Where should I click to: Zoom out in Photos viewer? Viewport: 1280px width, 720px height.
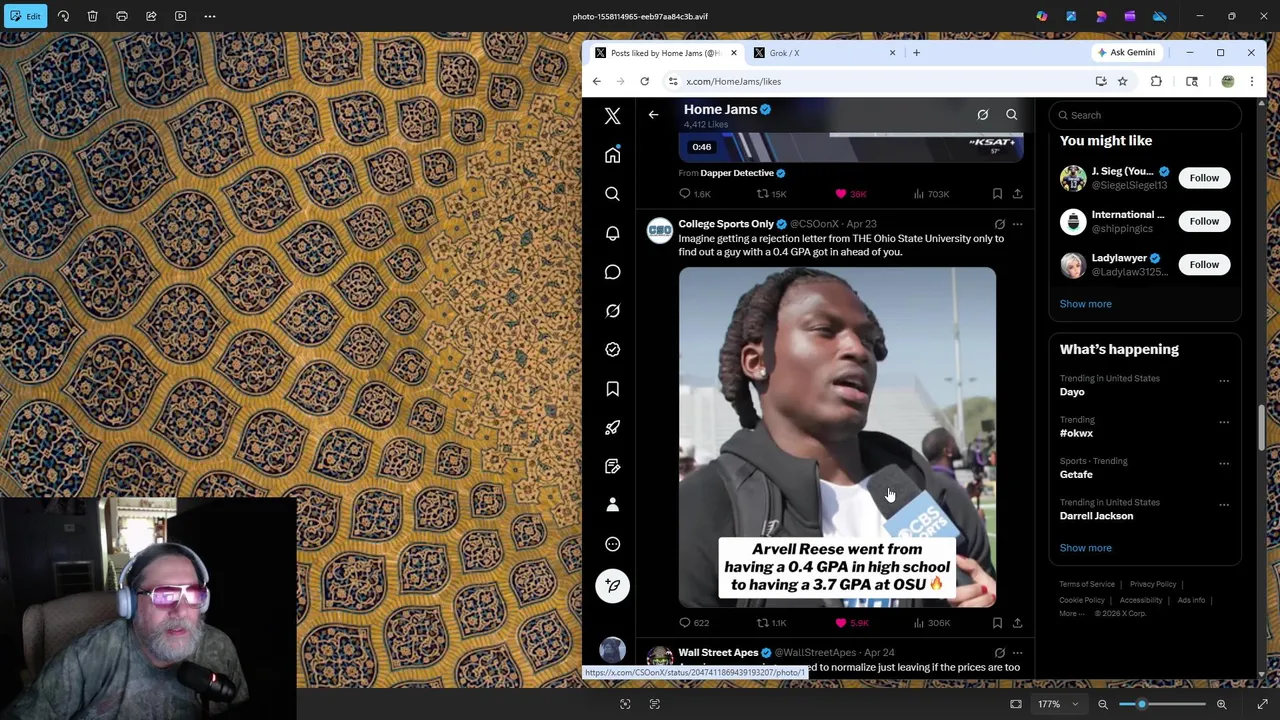click(1103, 704)
